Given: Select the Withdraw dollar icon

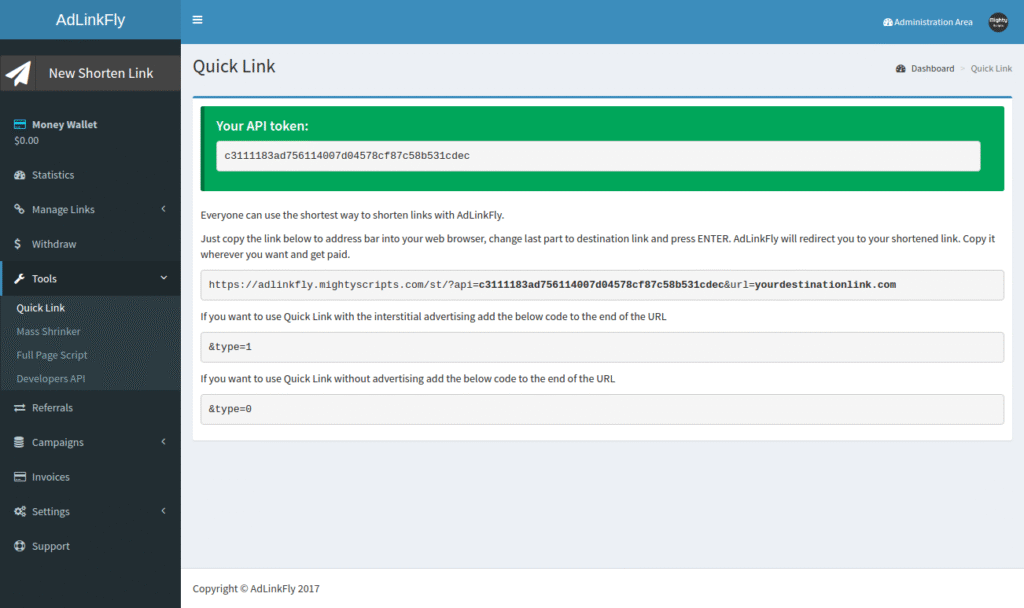Looking at the screenshot, I should click(20, 243).
